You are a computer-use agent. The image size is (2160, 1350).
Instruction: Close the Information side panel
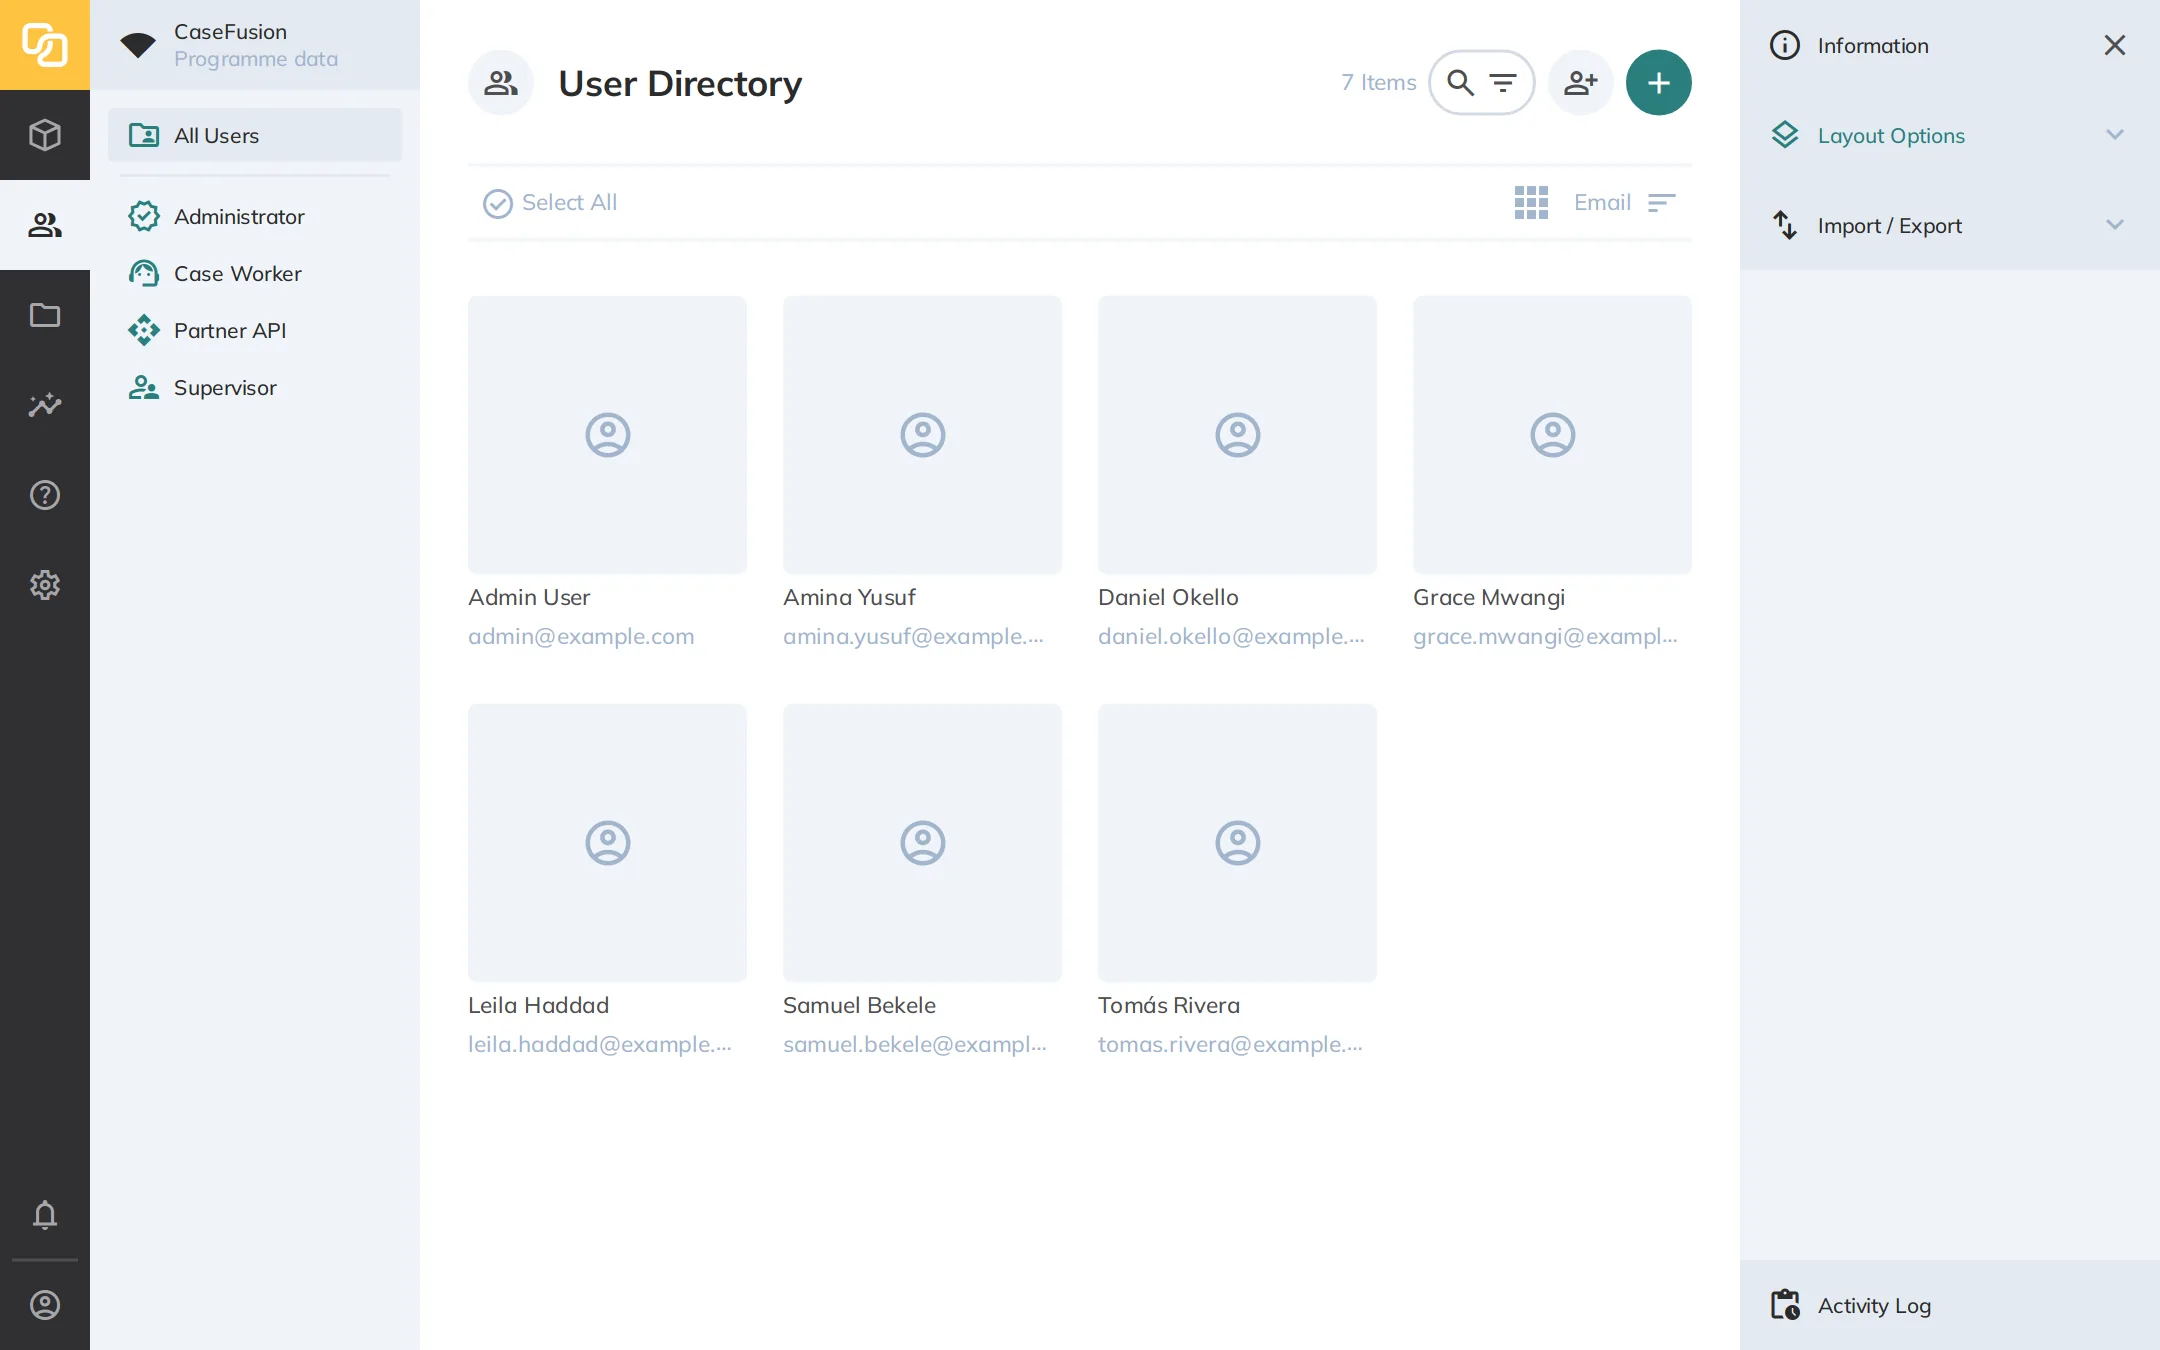[2115, 45]
